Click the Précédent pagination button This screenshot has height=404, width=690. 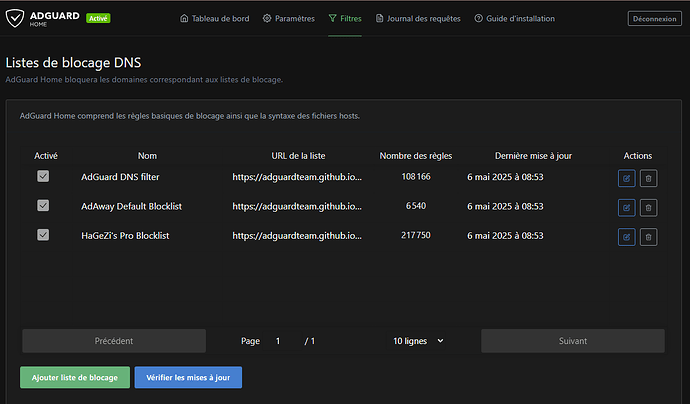pos(114,341)
